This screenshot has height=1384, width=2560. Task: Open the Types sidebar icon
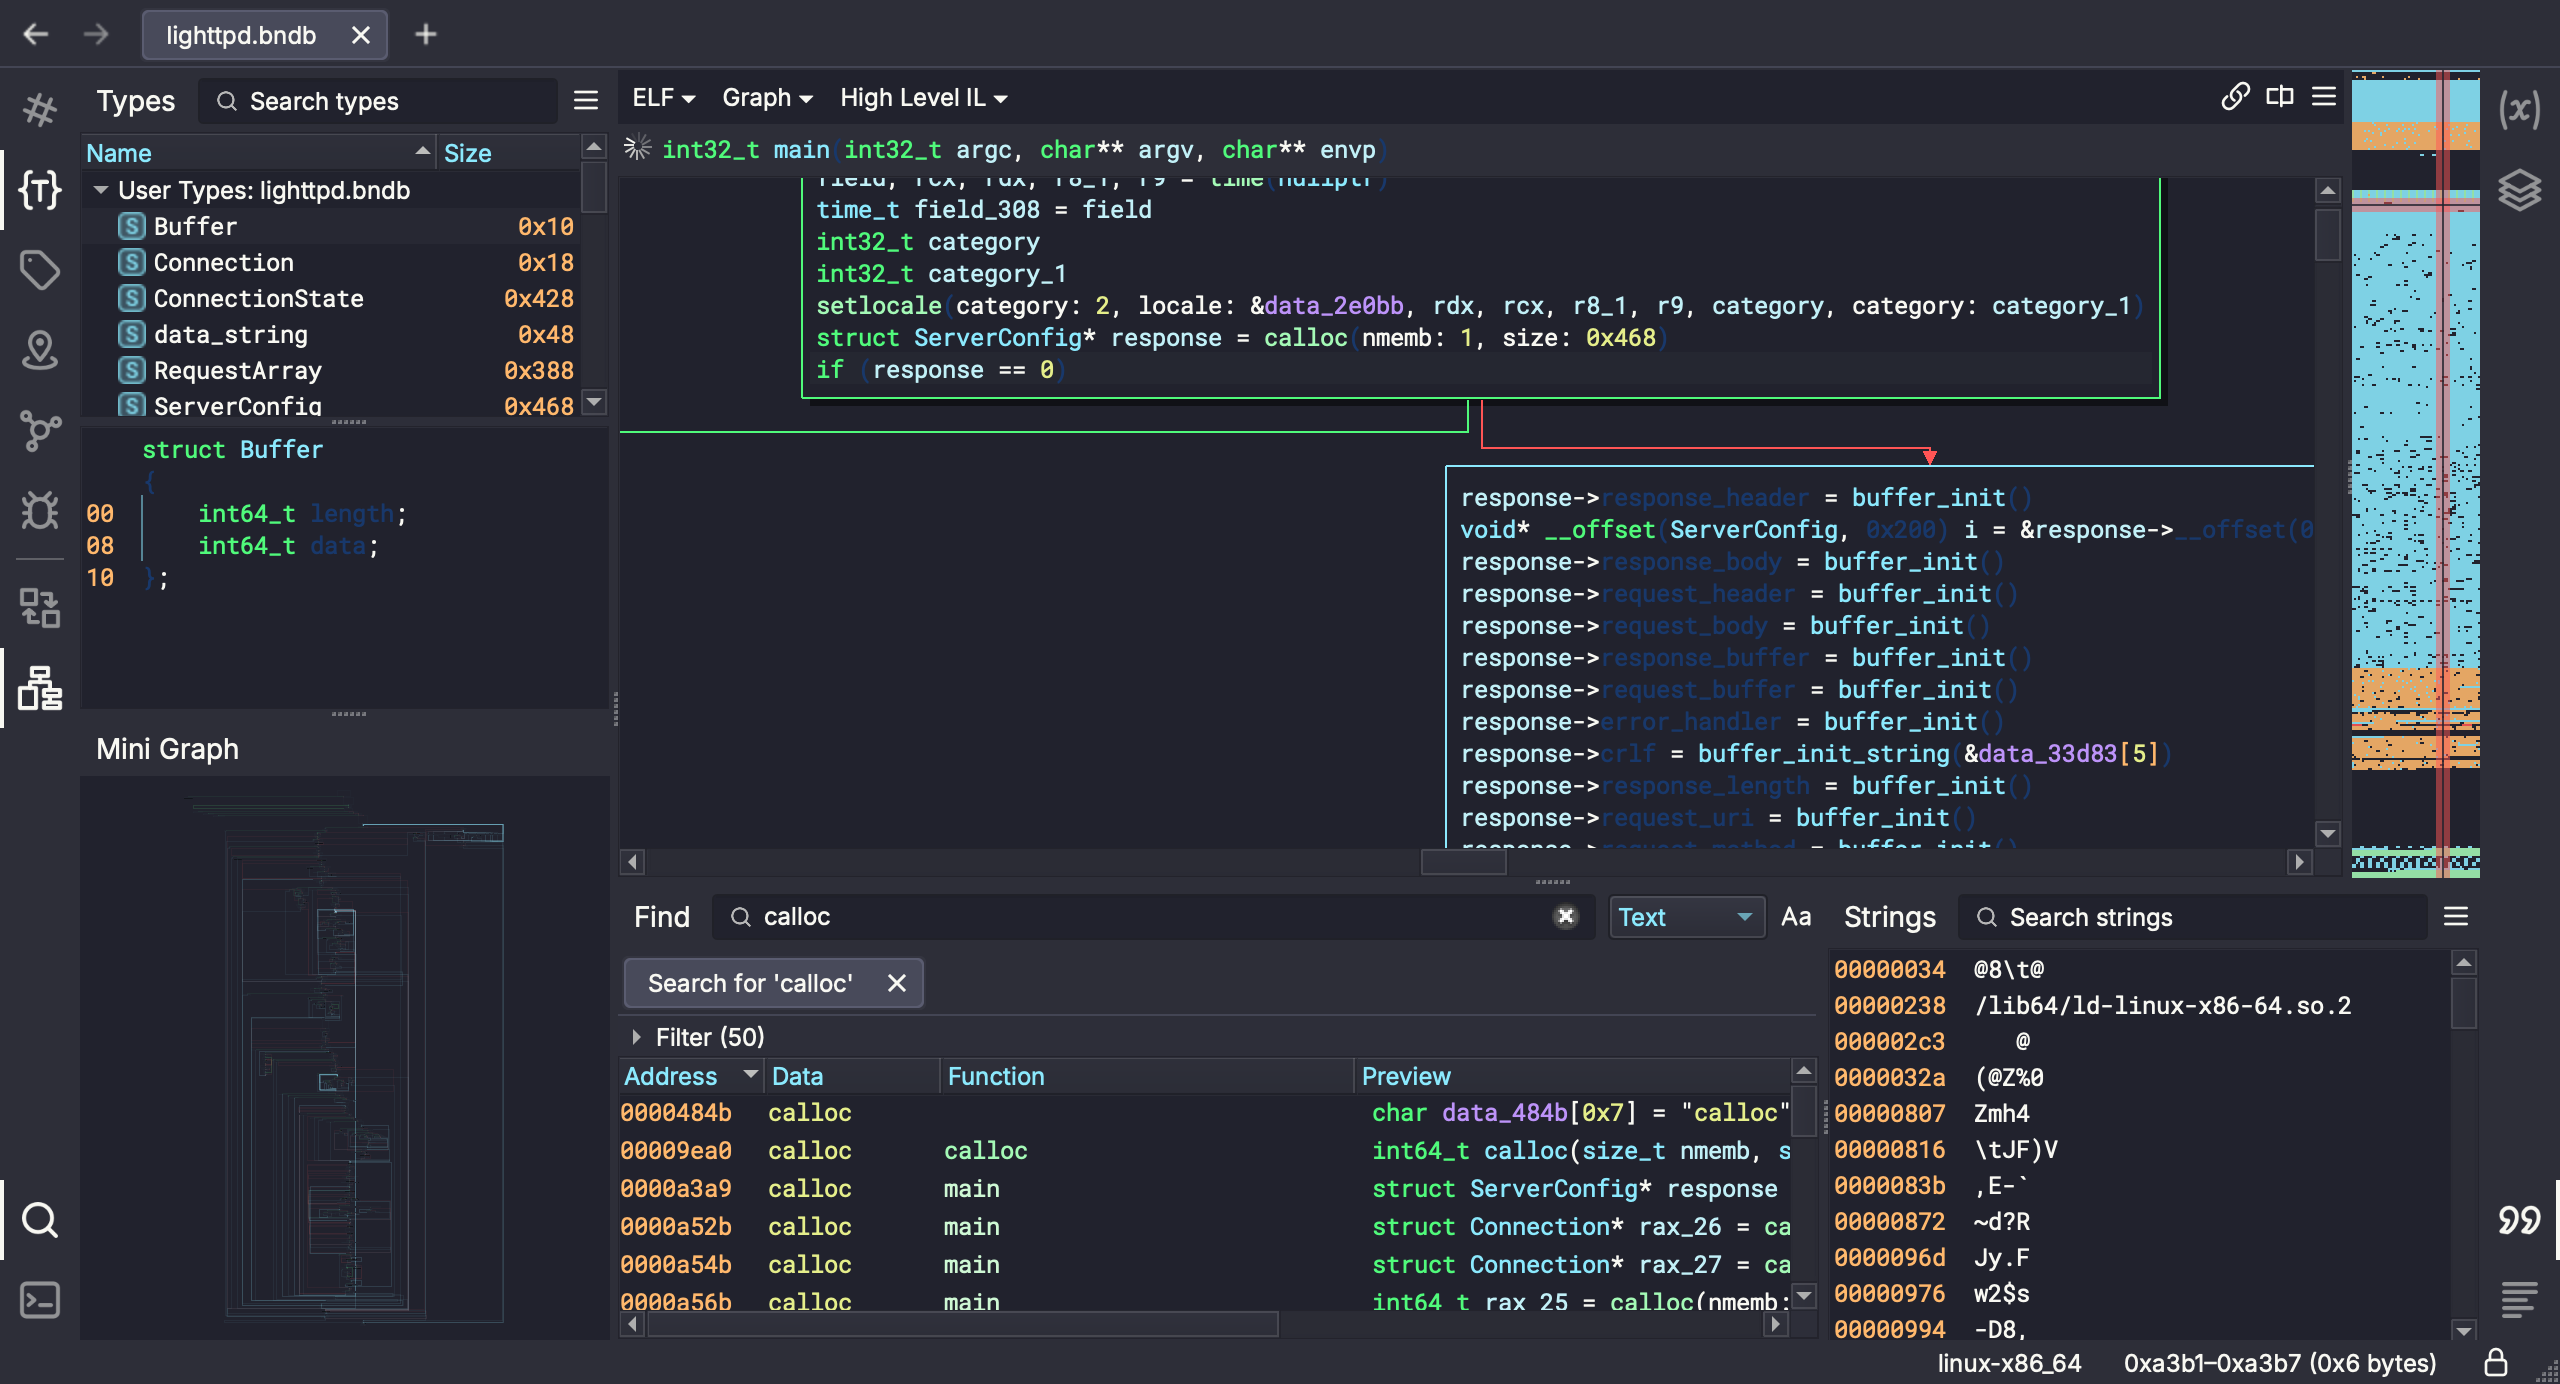tap(40, 189)
